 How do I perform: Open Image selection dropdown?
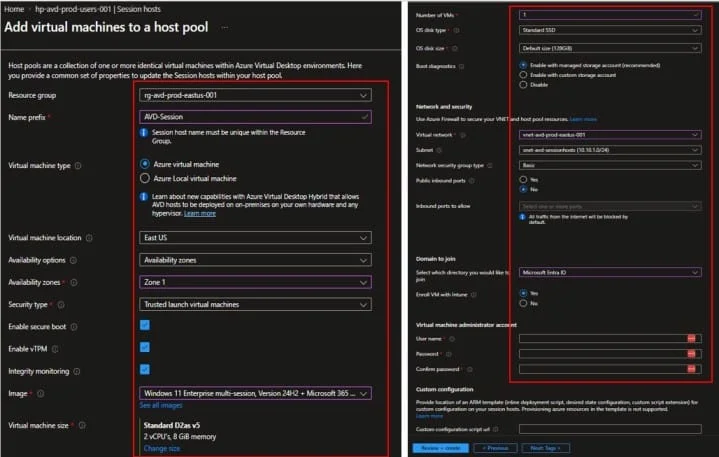point(255,394)
